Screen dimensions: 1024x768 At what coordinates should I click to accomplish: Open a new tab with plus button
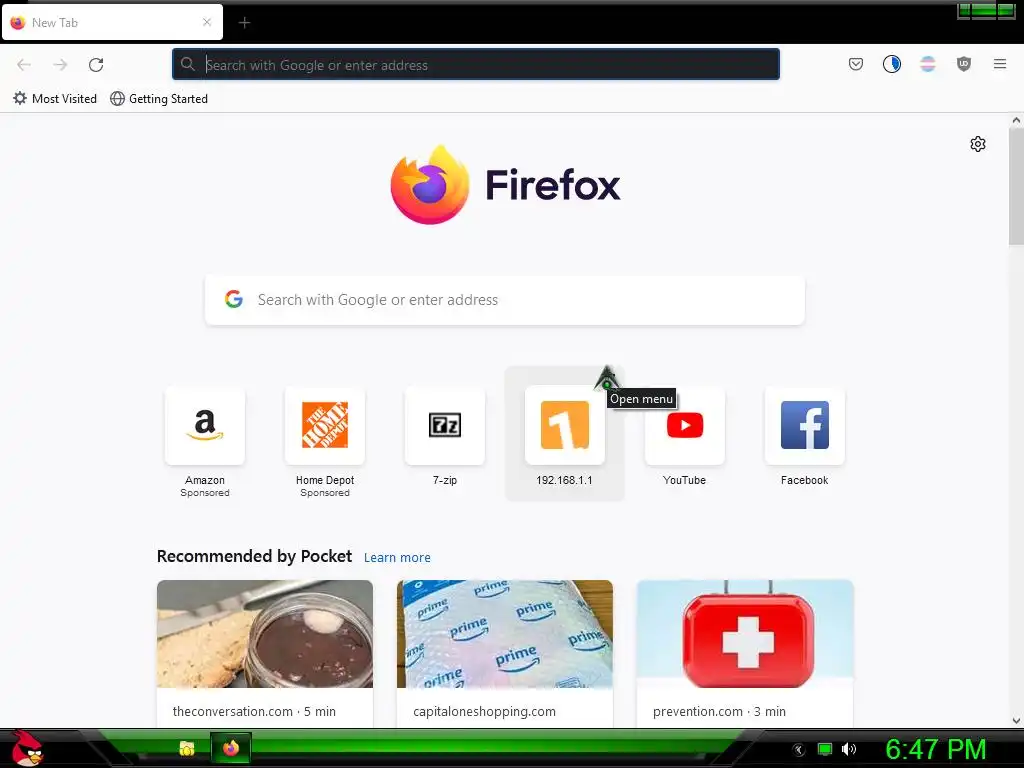[244, 23]
